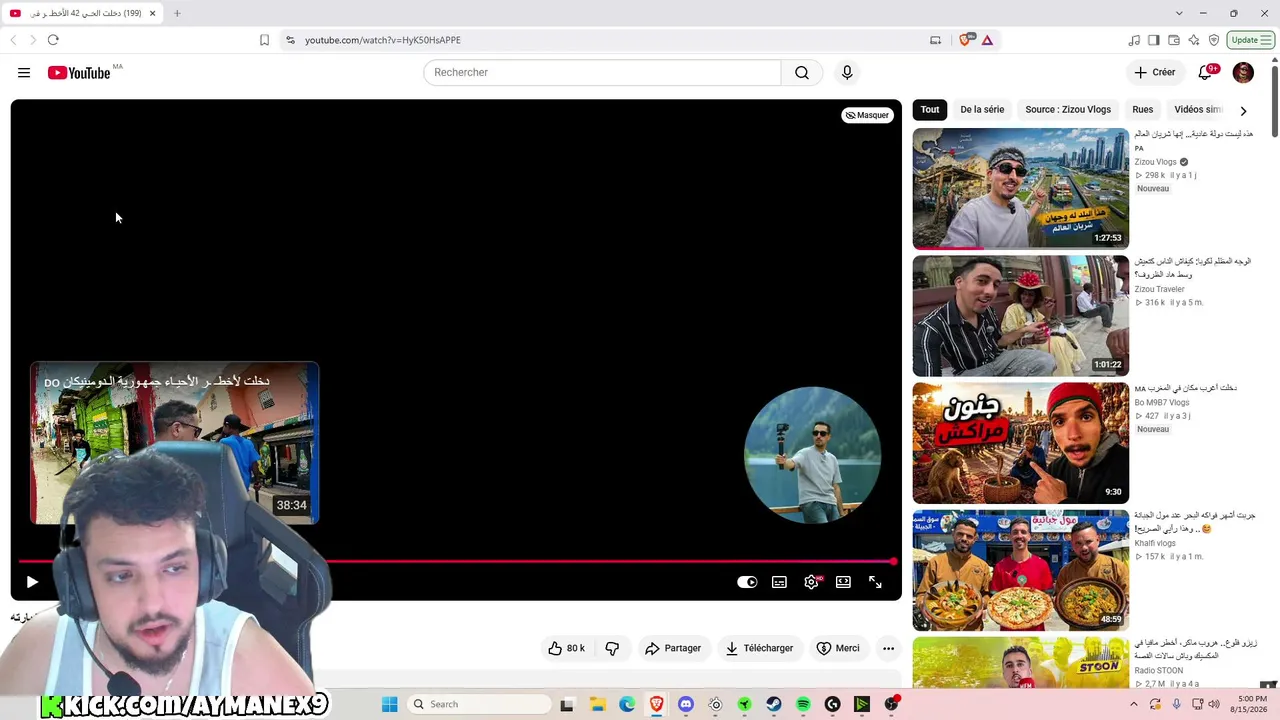1280x720 pixels.
Task: Click the Rechercher search field
Action: tap(602, 73)
